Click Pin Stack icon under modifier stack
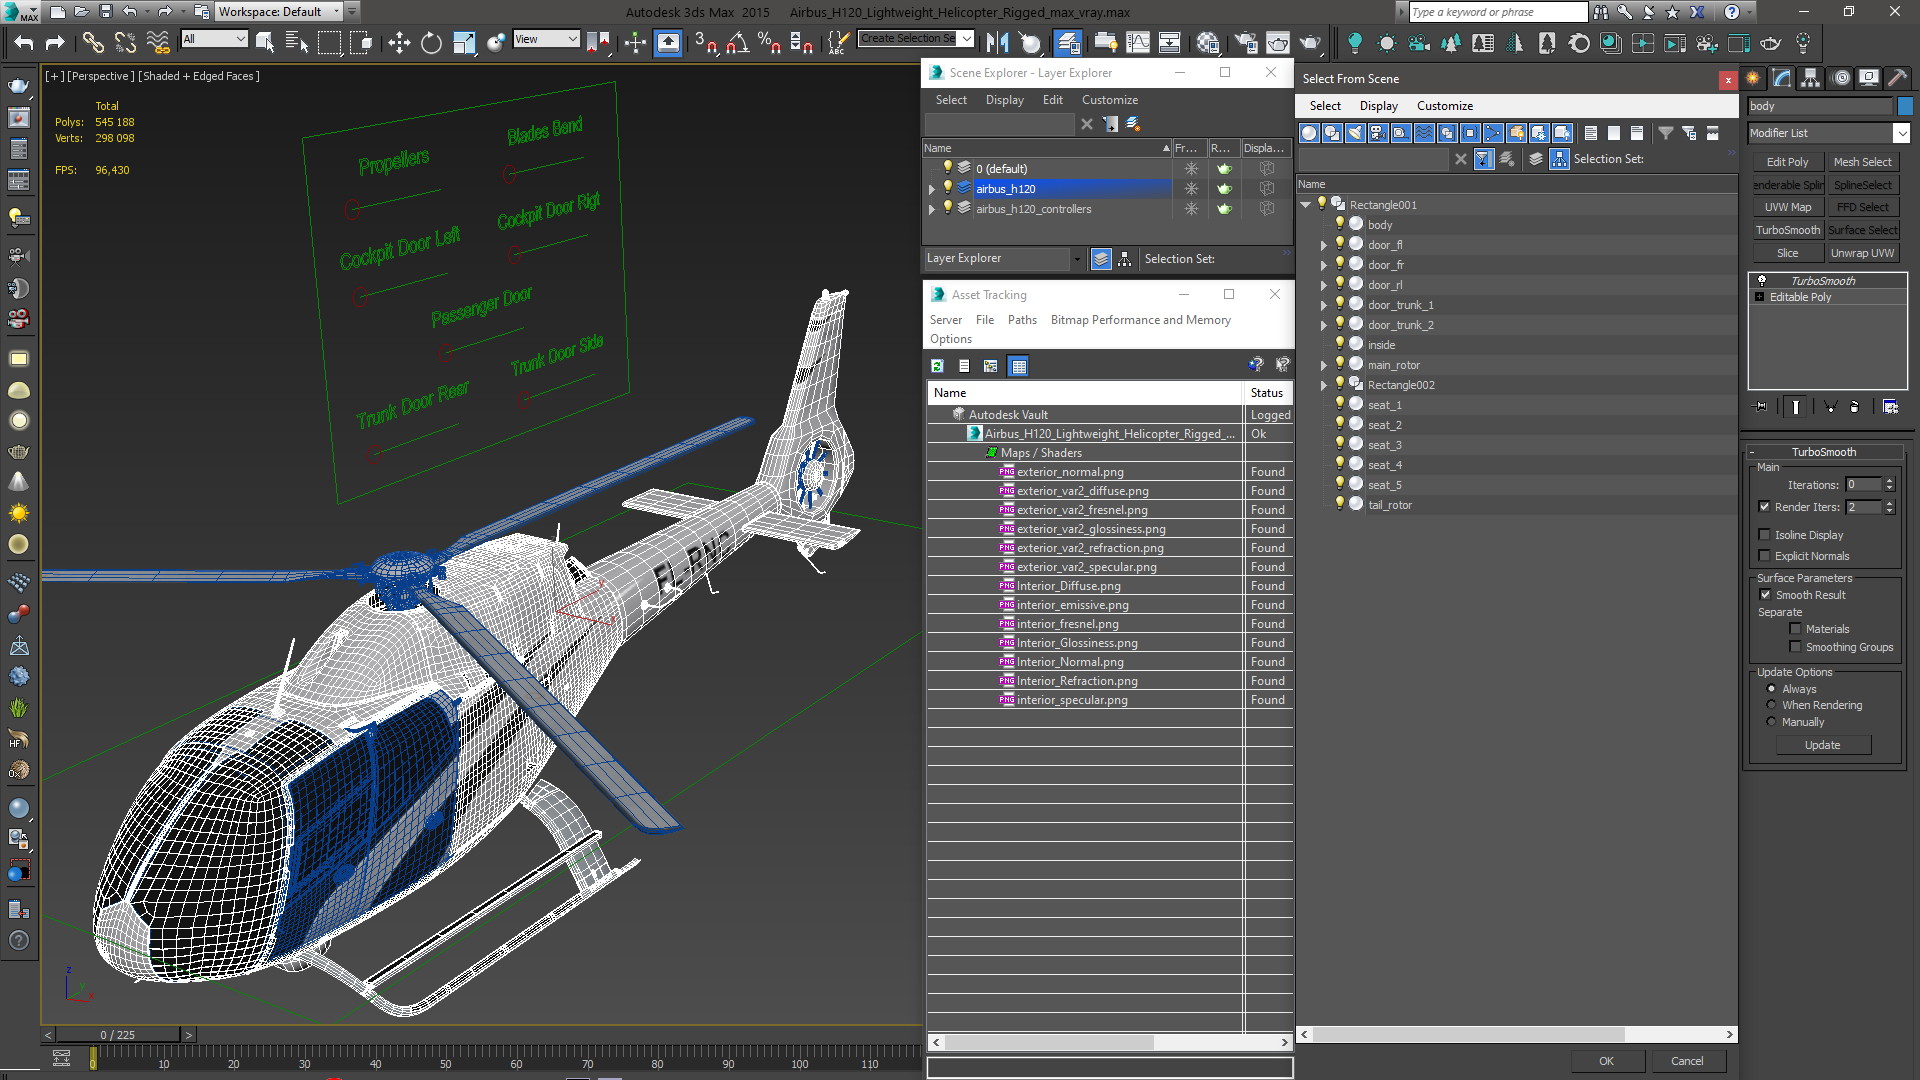The width and height of the screenshot is (1920, 1080). pyautogui.click(x=1761, y=407)
